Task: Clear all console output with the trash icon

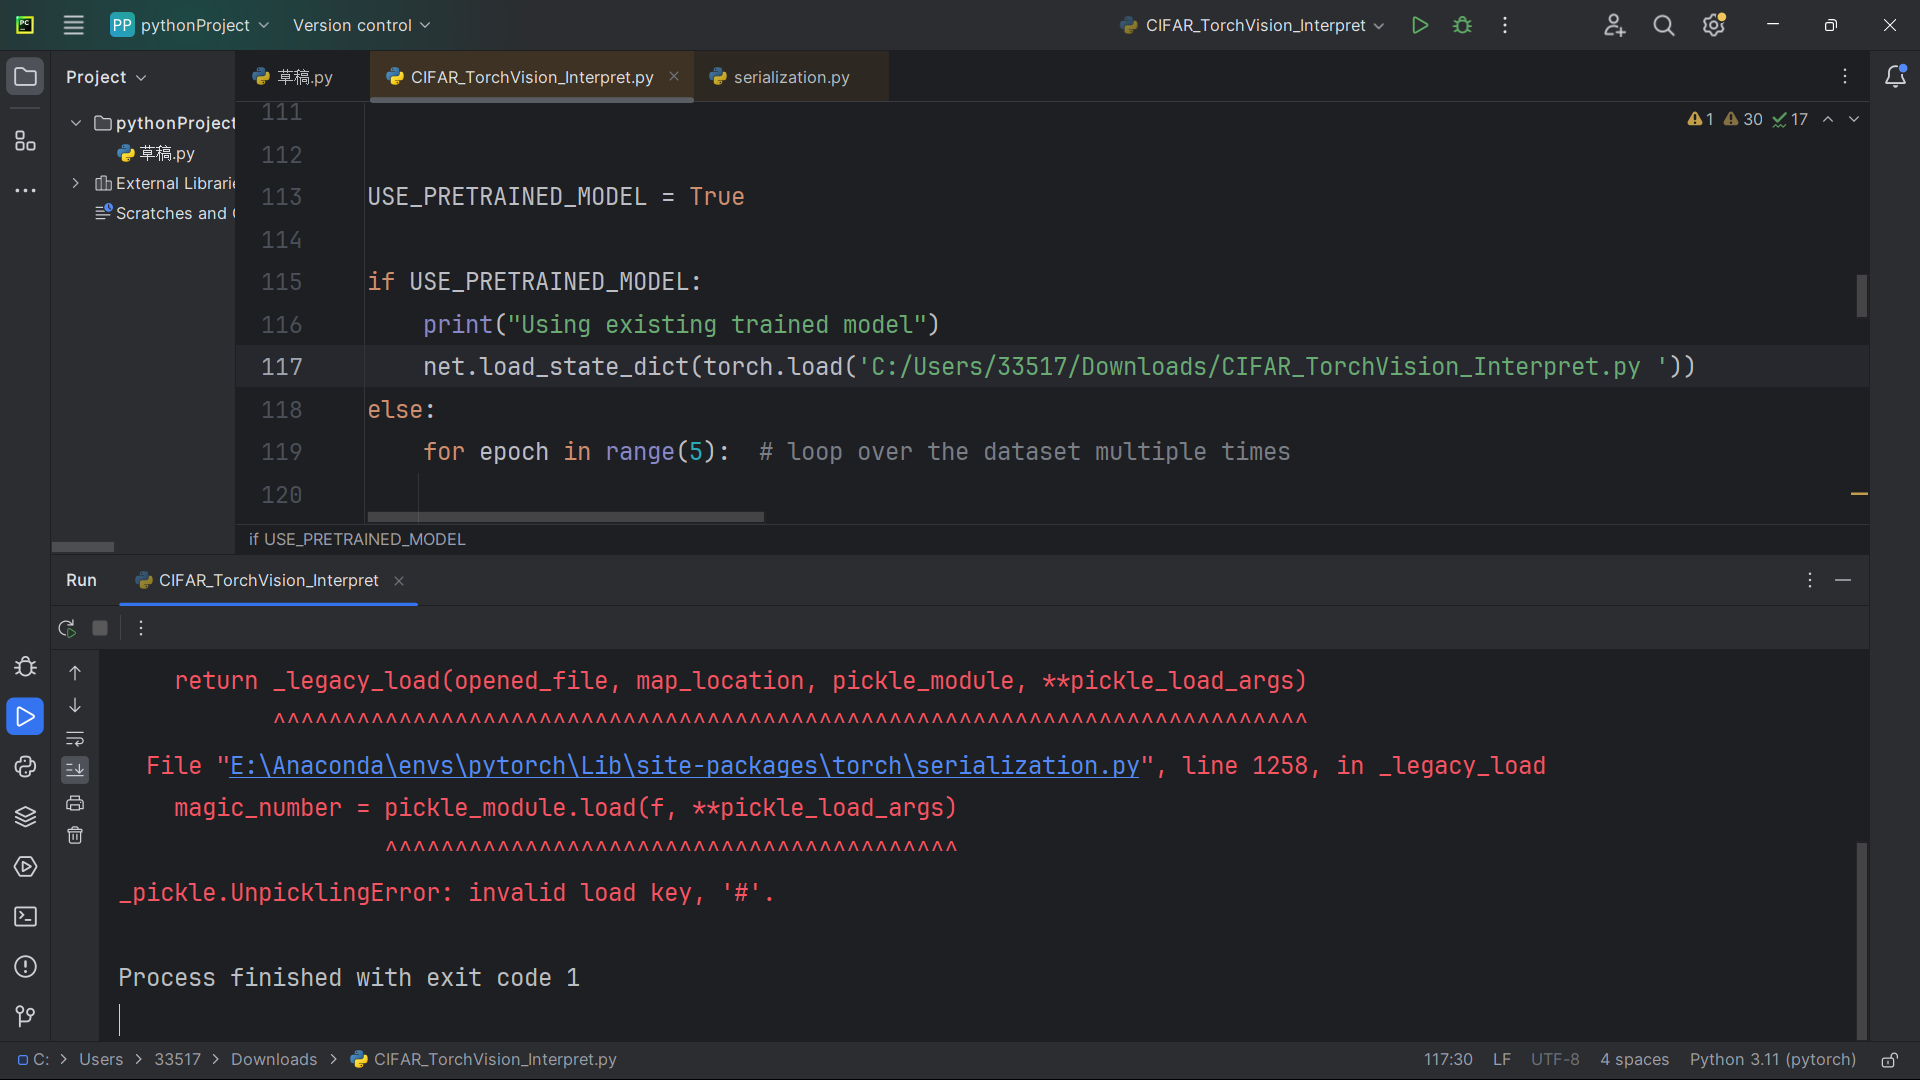Action: 75,835
